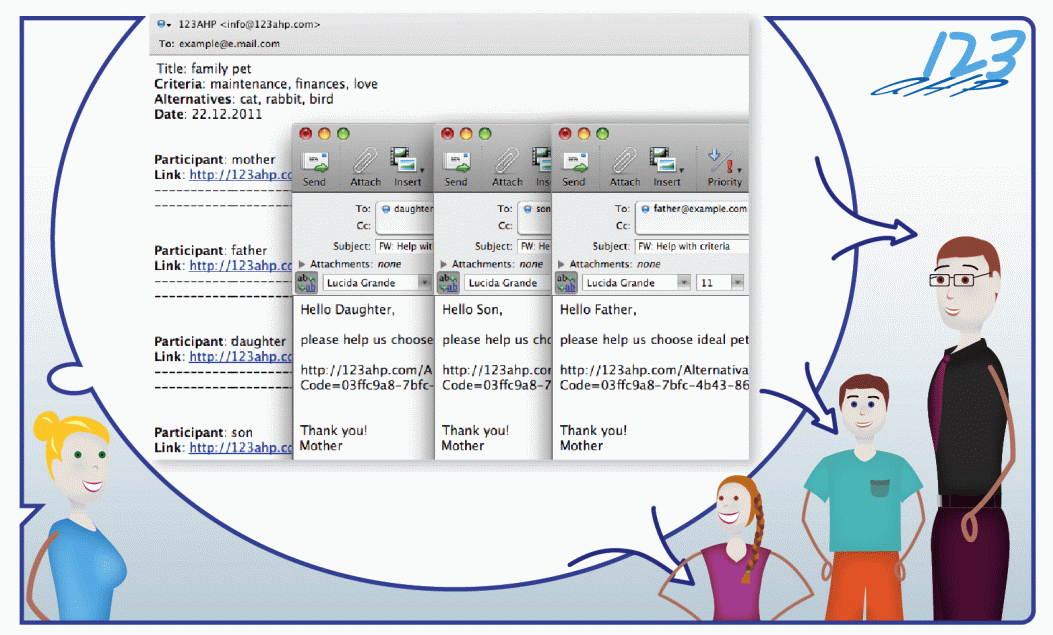The image size is (1053, 635).
Task: Open the 123ahp link for participant mother
Action: pos(240,175)
